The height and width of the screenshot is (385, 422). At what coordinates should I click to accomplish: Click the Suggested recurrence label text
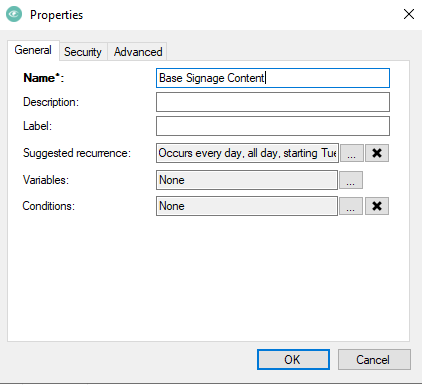click(77, 153)
